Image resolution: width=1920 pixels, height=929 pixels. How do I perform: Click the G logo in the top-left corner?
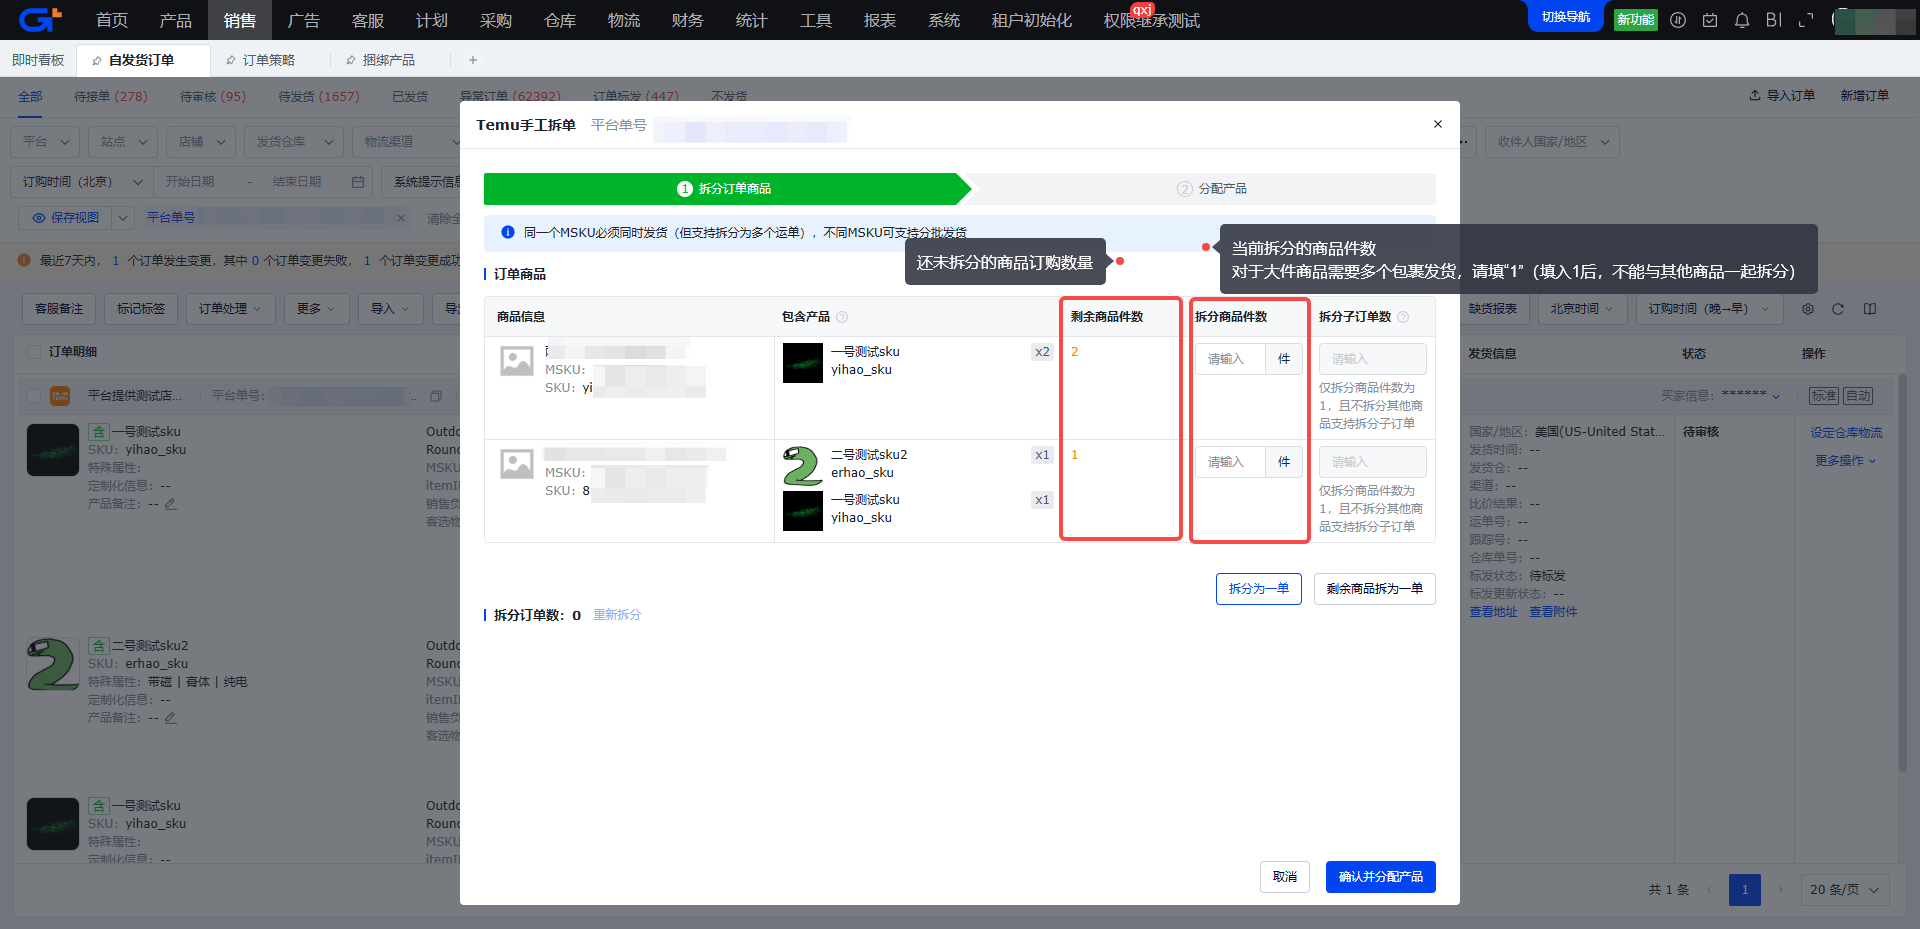40,19
